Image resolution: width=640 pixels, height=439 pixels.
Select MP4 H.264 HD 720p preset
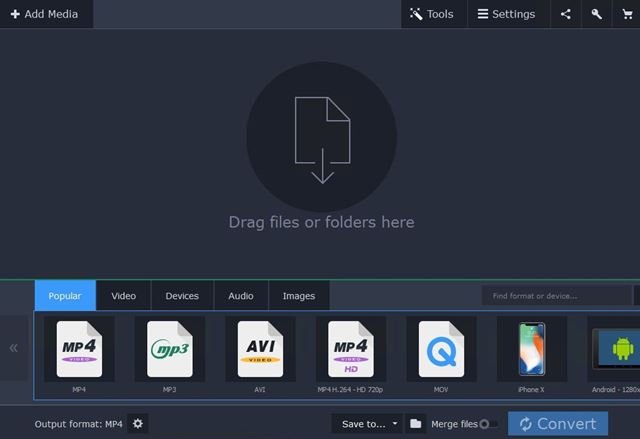[351, 351]
